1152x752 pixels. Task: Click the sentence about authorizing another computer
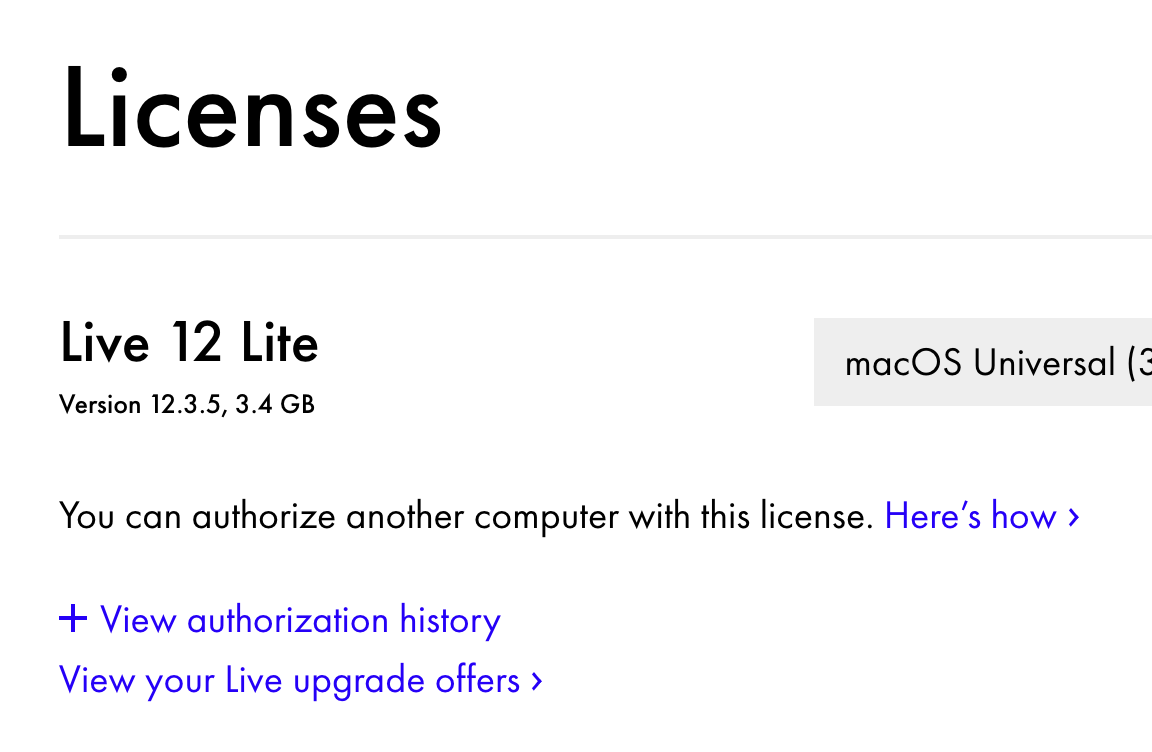coord(466,516)
